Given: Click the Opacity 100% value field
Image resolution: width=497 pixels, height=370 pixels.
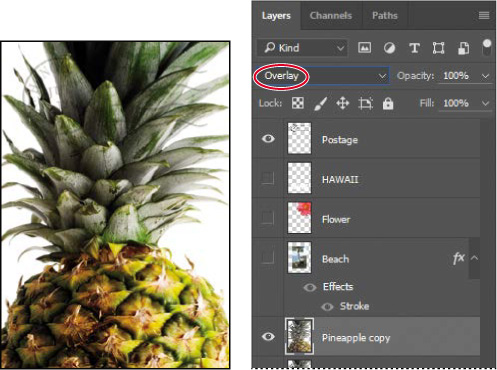Looking at the screenshot, I should (456, 76).
